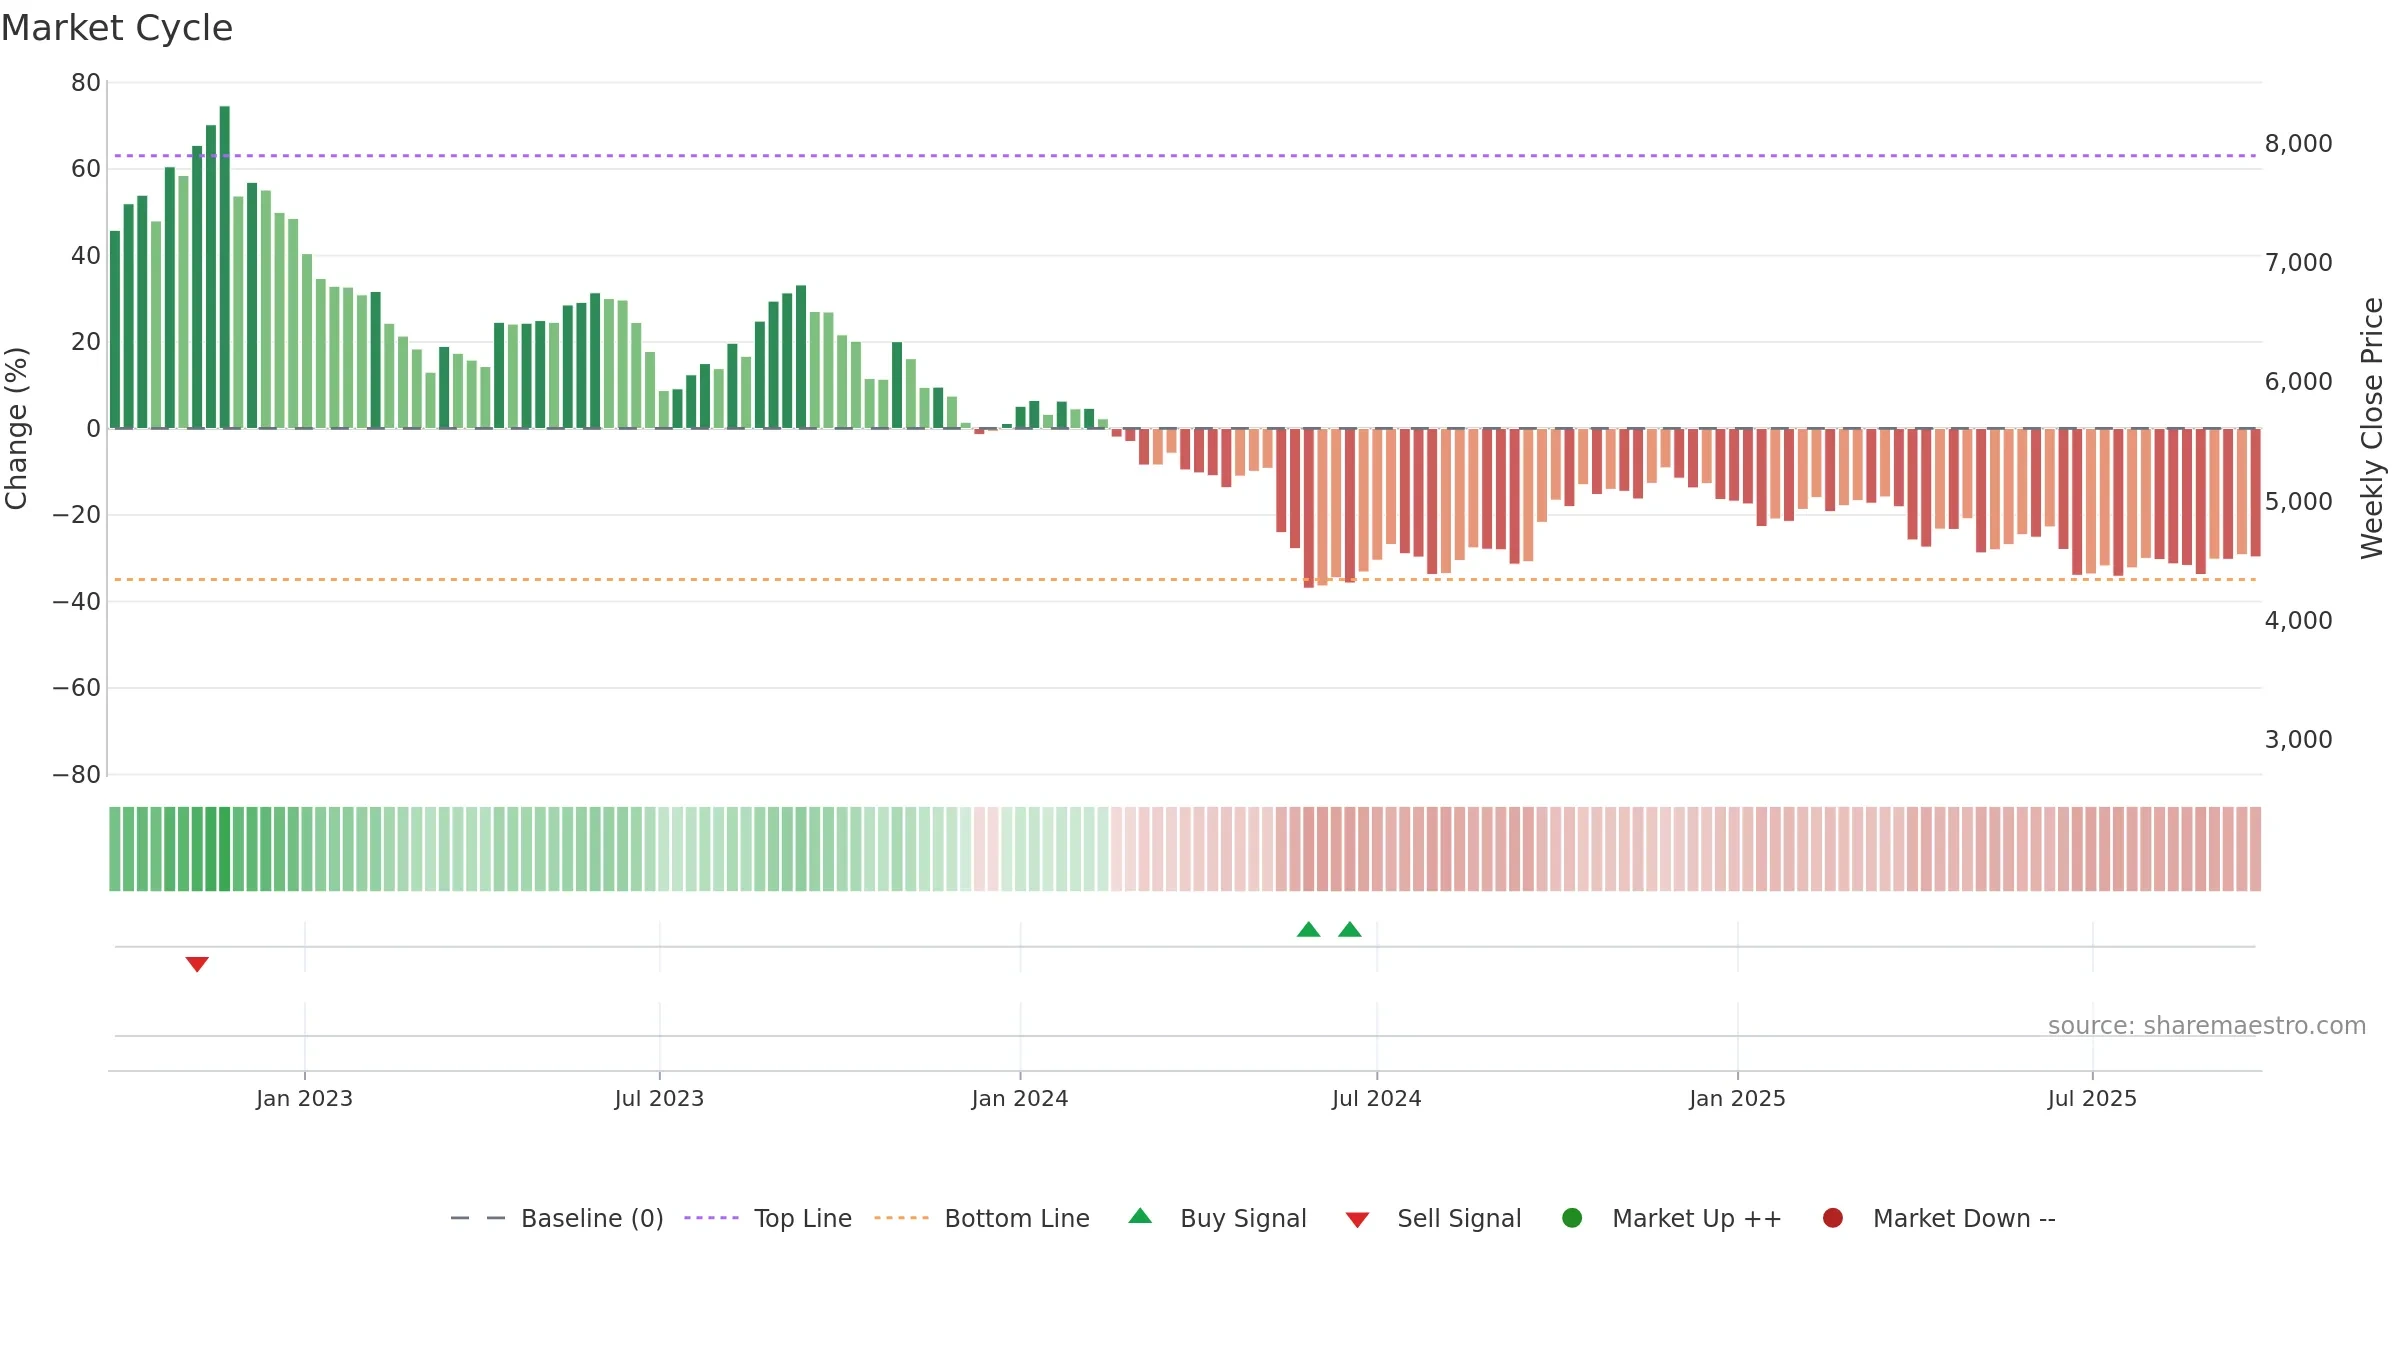Click the 3,000 price axis label
Image resolution: width=2400 pixels, height=1350 pixels.
(x=2298, y=739)
